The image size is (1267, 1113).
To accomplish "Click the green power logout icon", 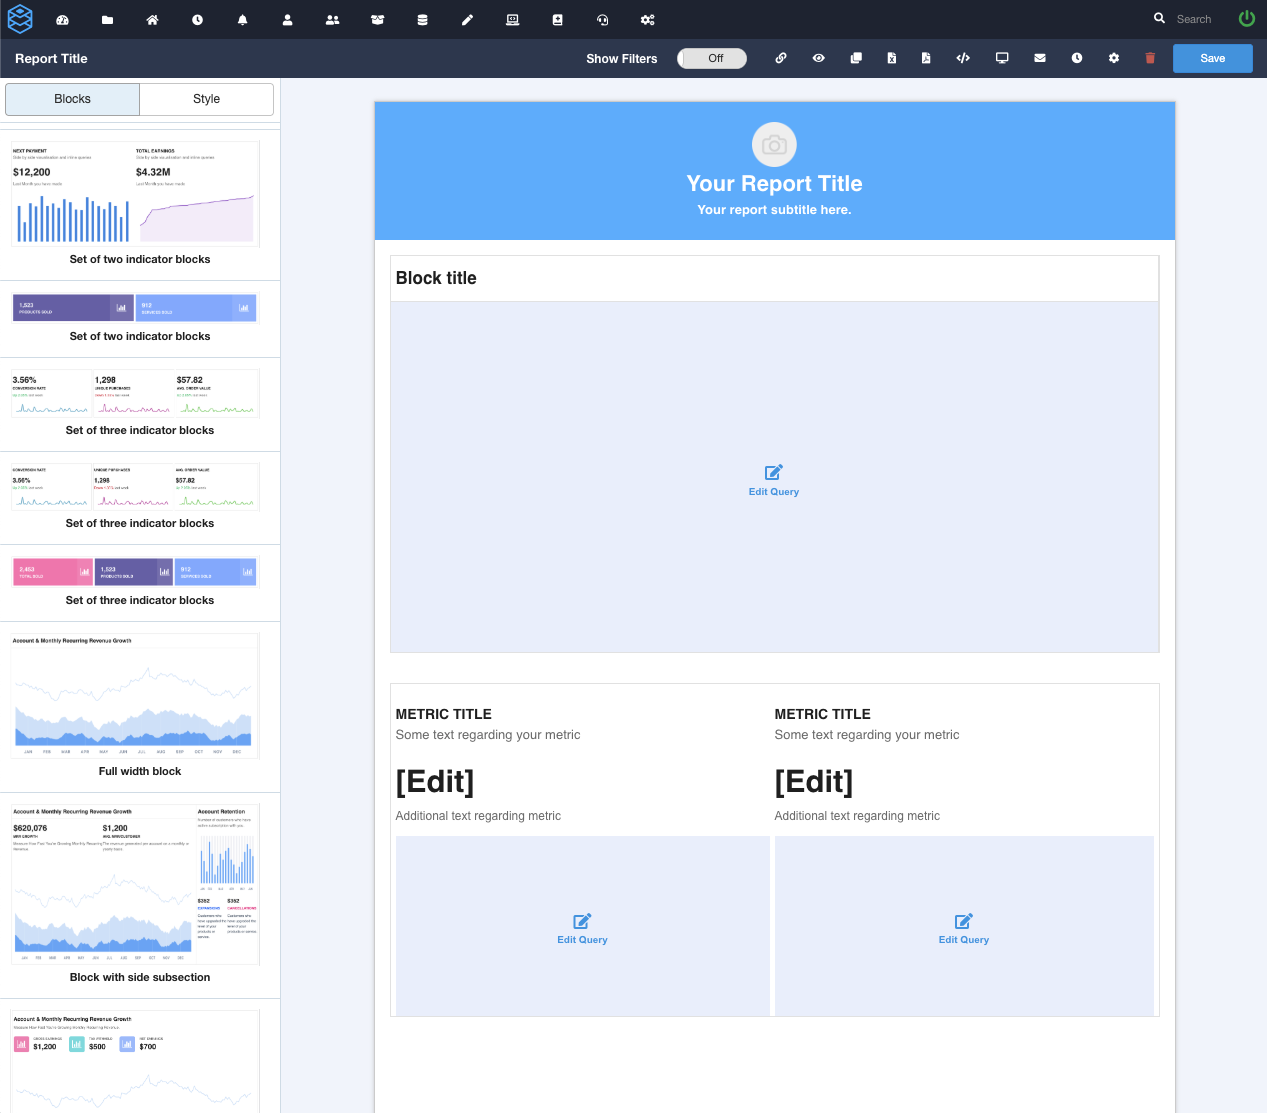I will coord(1246,19).
